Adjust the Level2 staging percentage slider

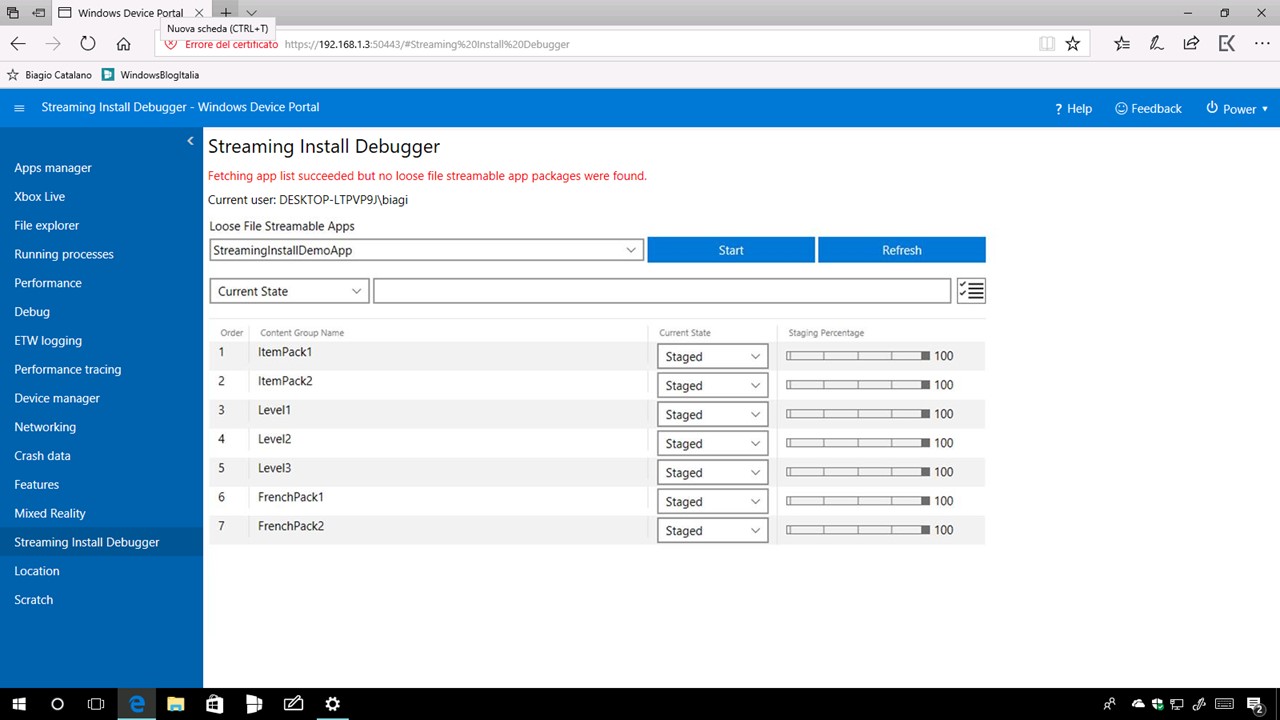point(858,443)
